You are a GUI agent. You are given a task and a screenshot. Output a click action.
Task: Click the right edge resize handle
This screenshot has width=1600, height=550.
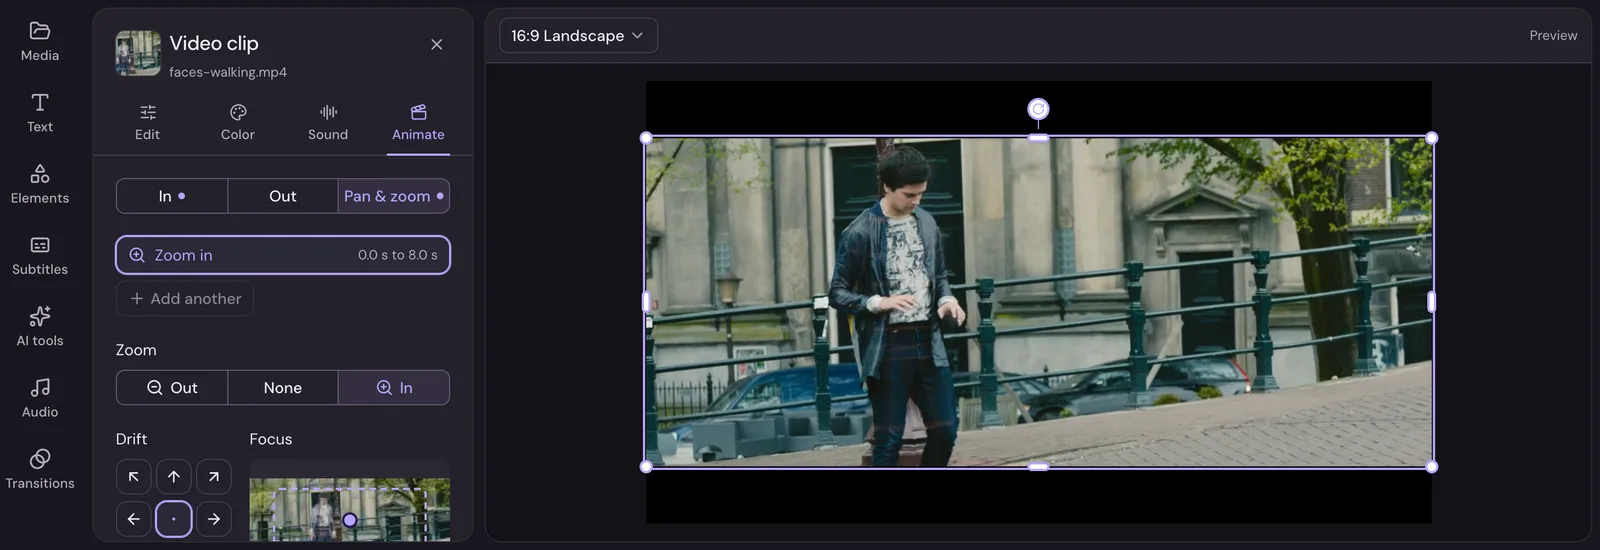click(1431, 302)
